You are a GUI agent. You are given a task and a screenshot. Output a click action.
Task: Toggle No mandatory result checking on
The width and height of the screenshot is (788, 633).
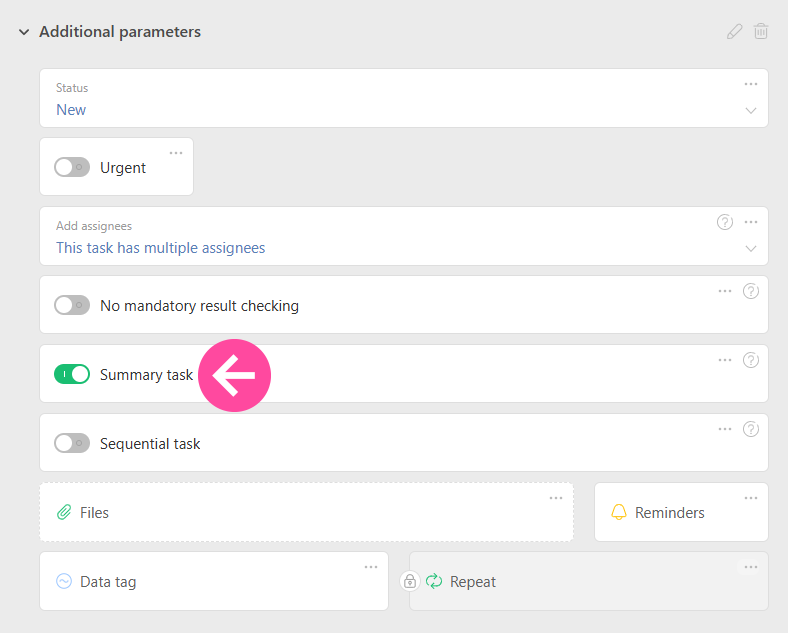(x=72, y=306)
